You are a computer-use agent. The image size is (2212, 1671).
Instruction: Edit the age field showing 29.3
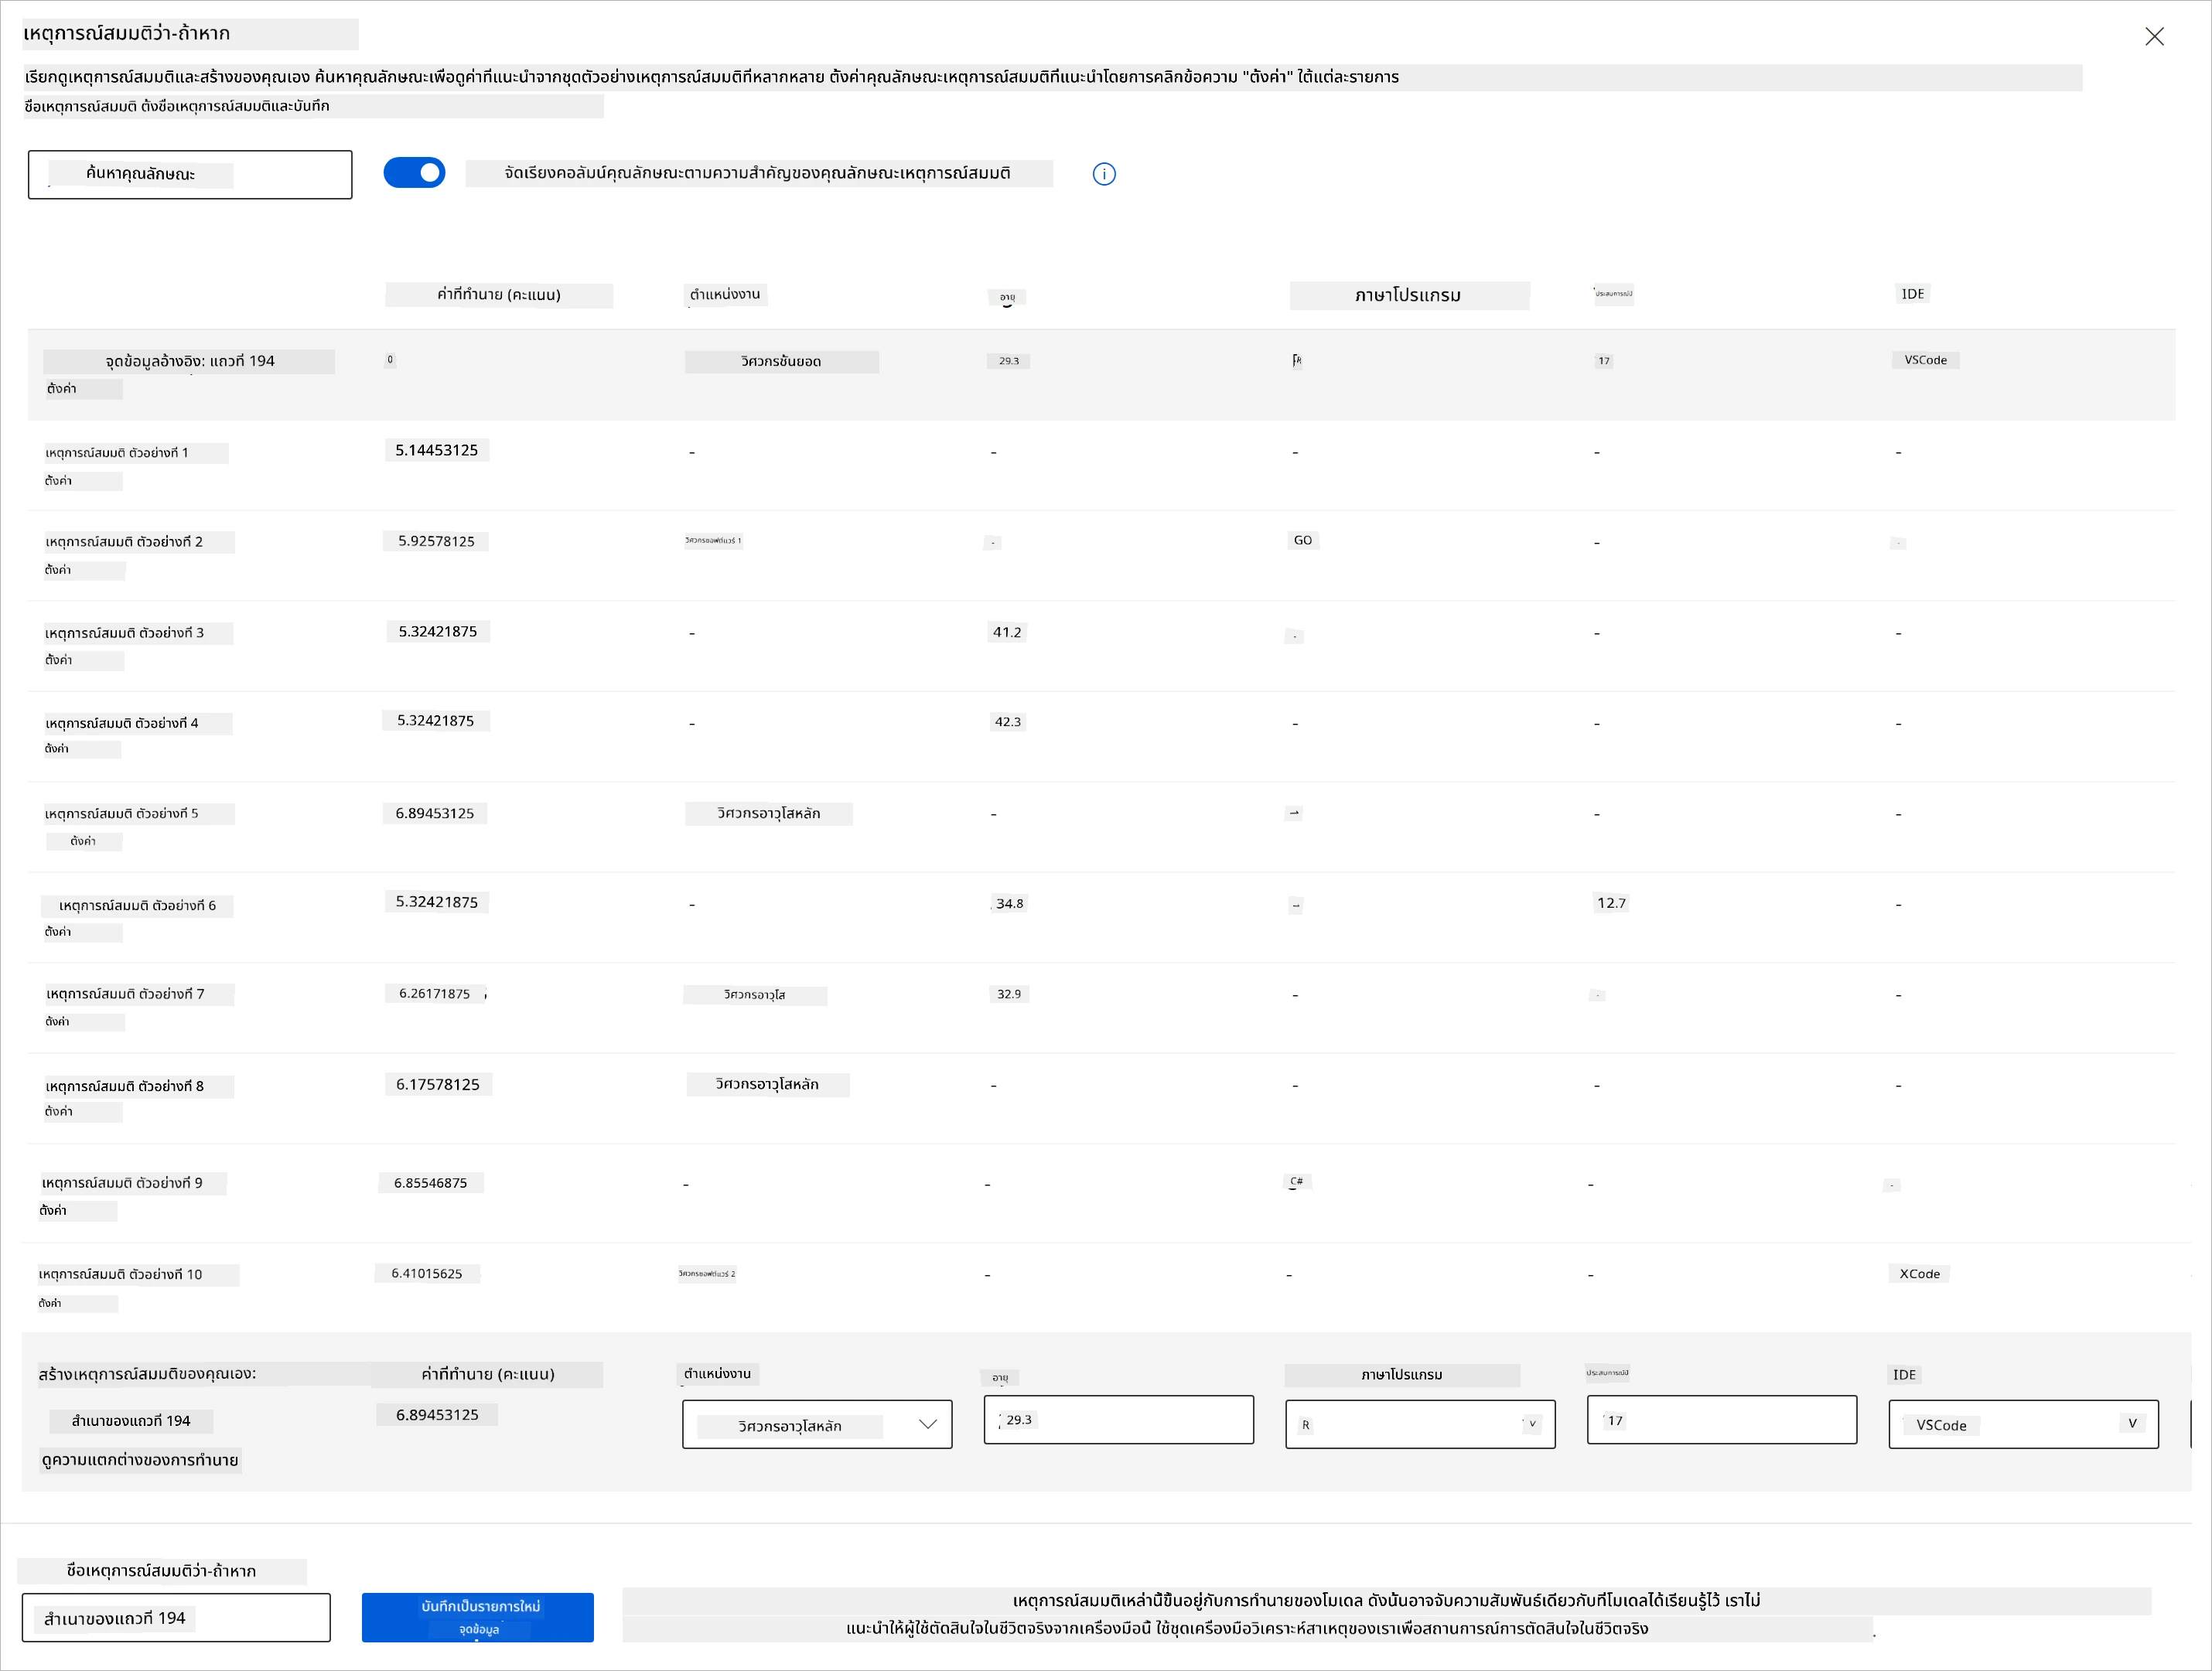click(1118, 1420)
